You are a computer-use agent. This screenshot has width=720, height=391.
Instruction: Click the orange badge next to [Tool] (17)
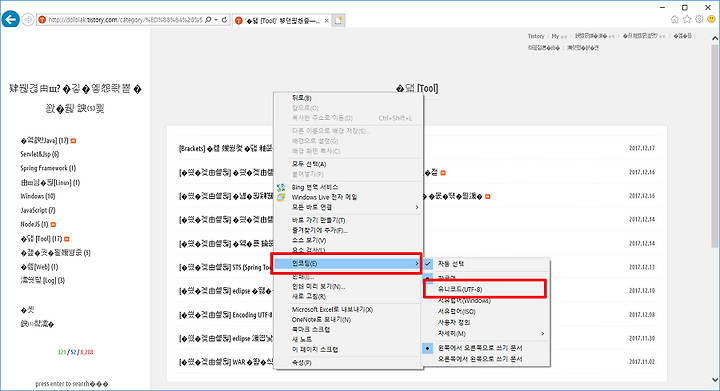click(67, 239)
